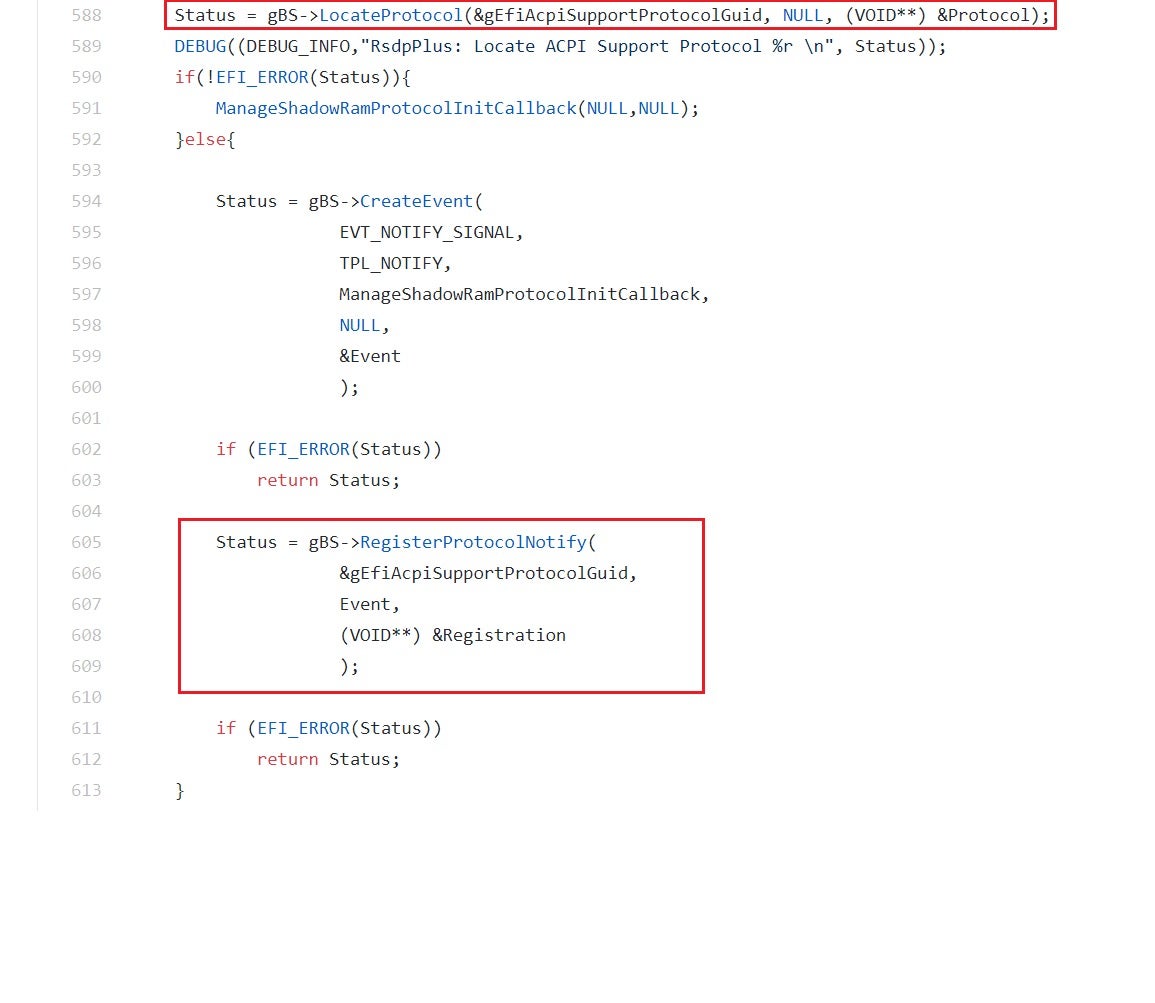
Task: Click ManageShadowRamProtocolInitCallback call on line 591
Action: [396, 108]
